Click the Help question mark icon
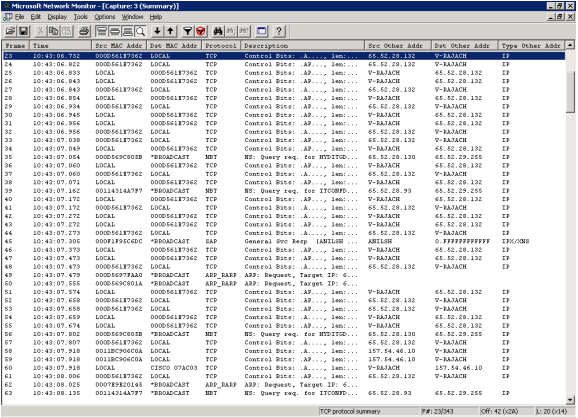The width and height of the screenshot is (578, 418). pyautogui.click(x=279, y=31)
